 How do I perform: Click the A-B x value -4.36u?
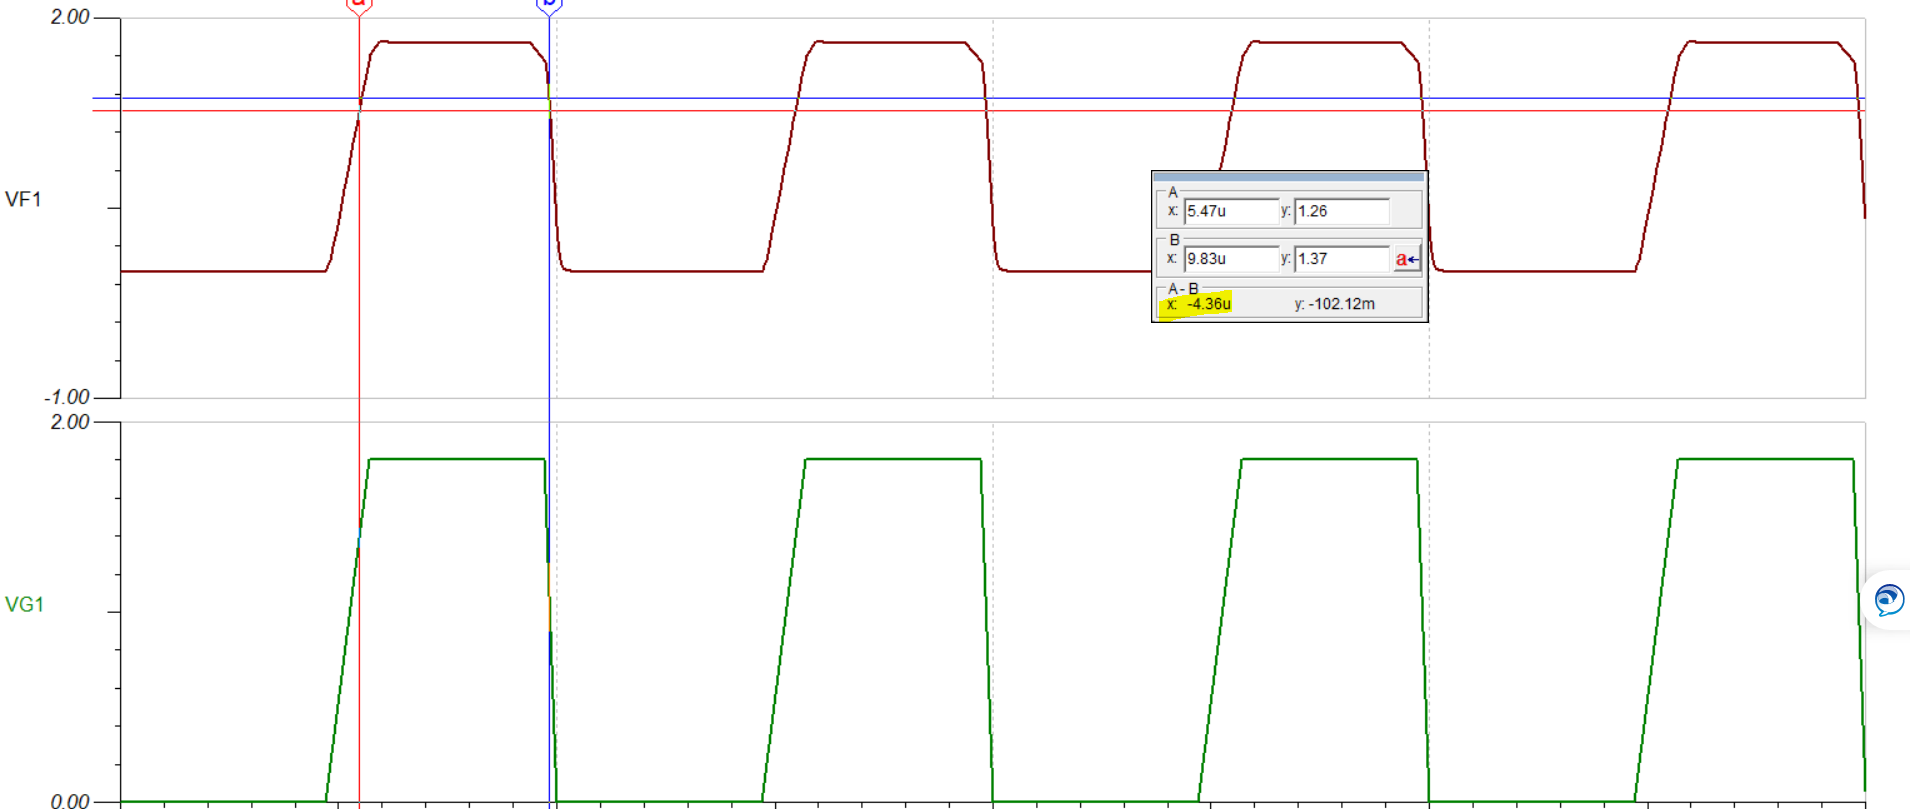pyautogui.click(x=1208, y=304)
